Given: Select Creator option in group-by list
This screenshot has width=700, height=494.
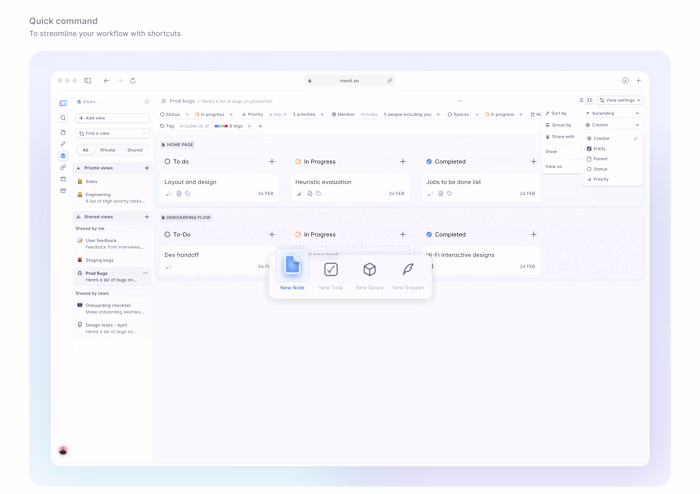Looking at the screenshot, I should (612, 138).
